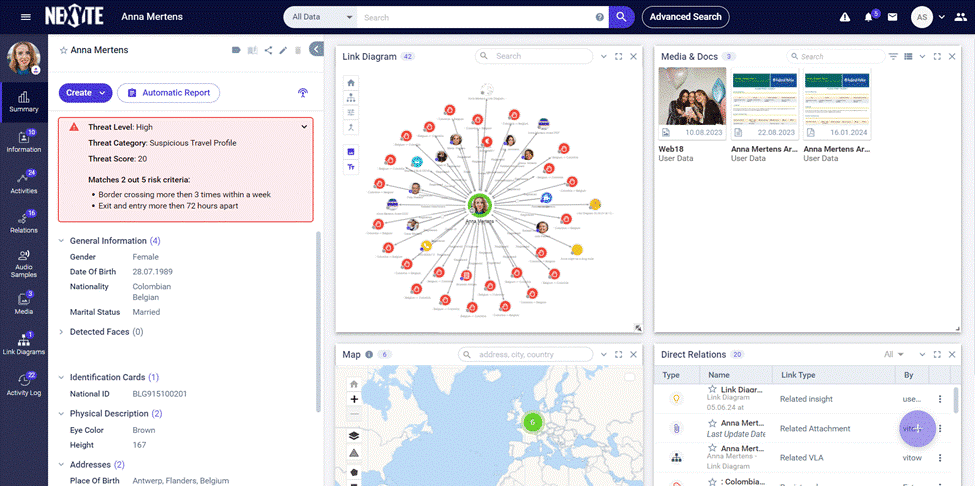The width and height of the screenshot is (975, 486).
Task: Open the AS user account dropdown
Action: pyautogui.click(x=928, y=17)
